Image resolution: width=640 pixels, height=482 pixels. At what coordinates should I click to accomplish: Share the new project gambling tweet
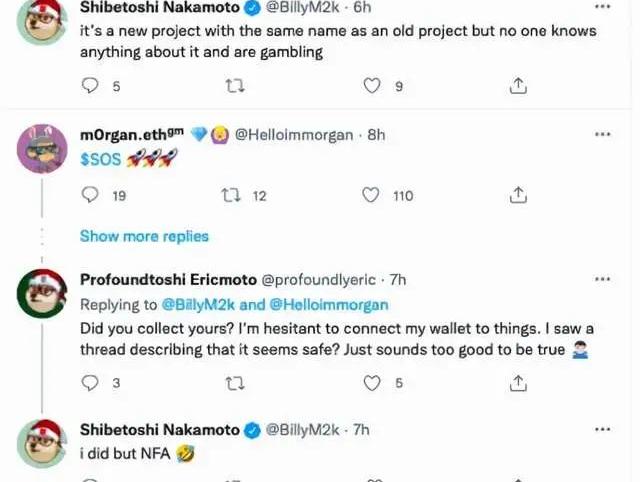click(518, 86)
